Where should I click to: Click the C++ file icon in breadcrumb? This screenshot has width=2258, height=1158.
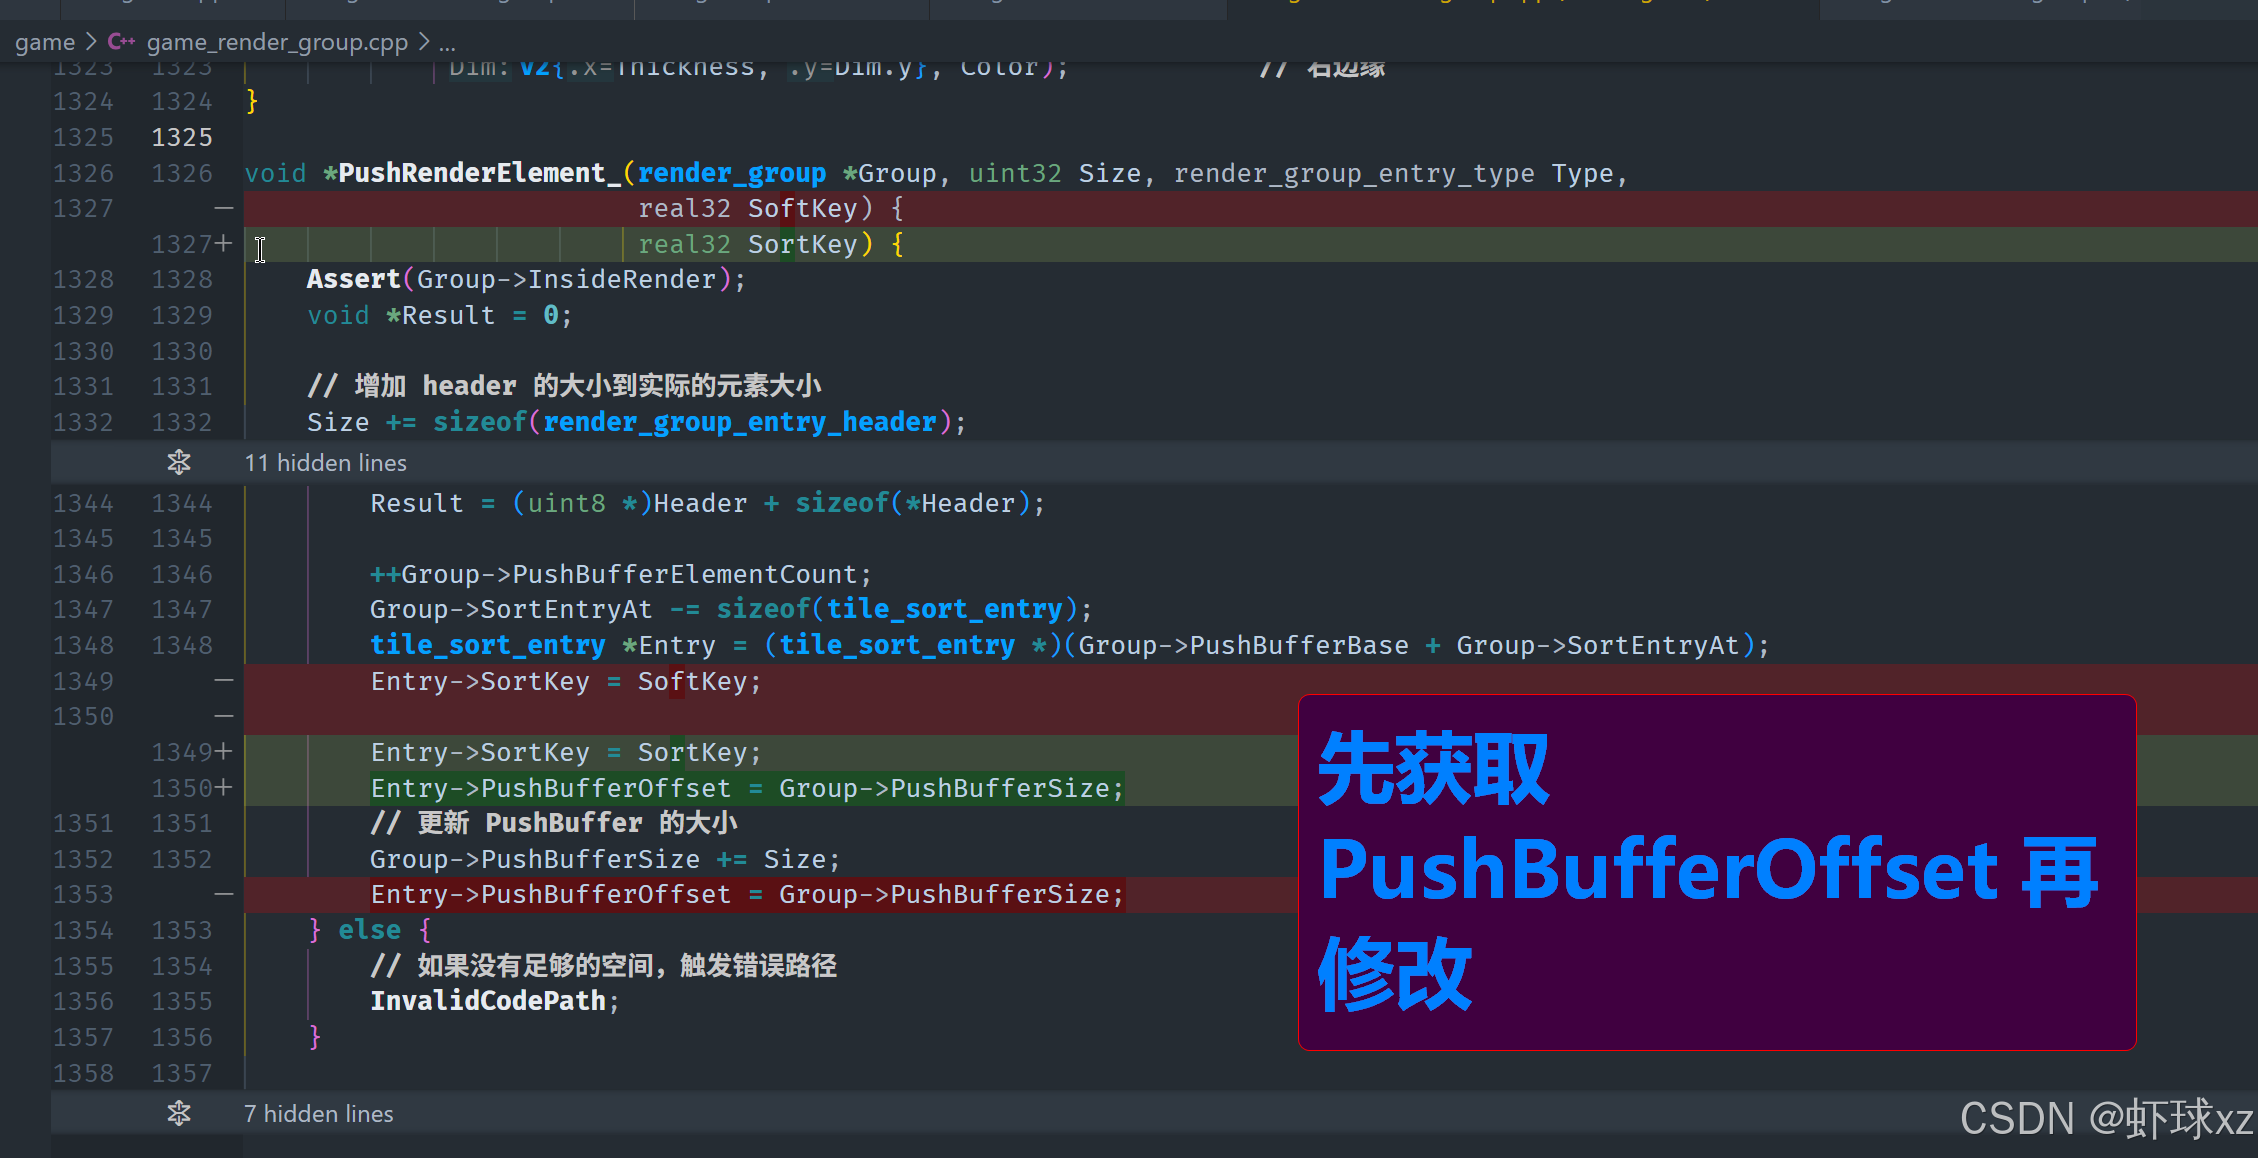(x=121, y=42)
